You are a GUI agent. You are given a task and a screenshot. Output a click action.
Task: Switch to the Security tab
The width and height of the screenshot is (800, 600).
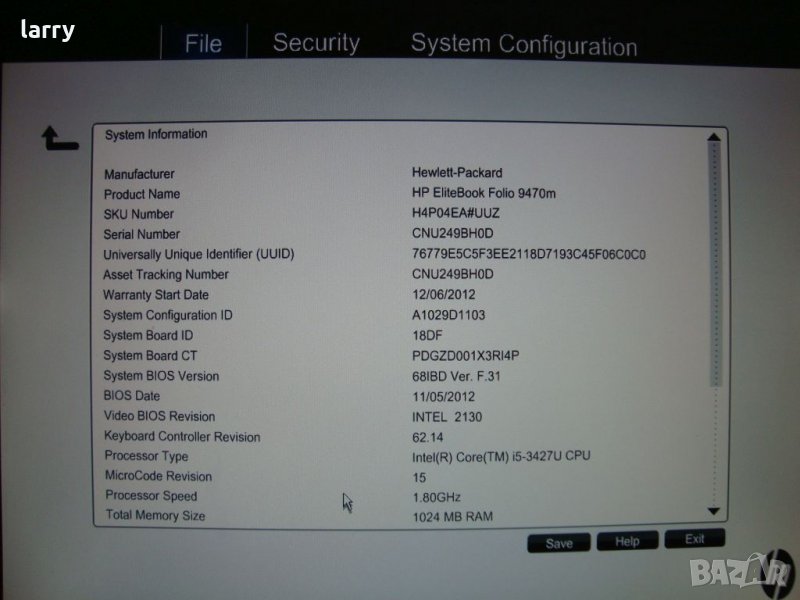click(x=316, y=43)
